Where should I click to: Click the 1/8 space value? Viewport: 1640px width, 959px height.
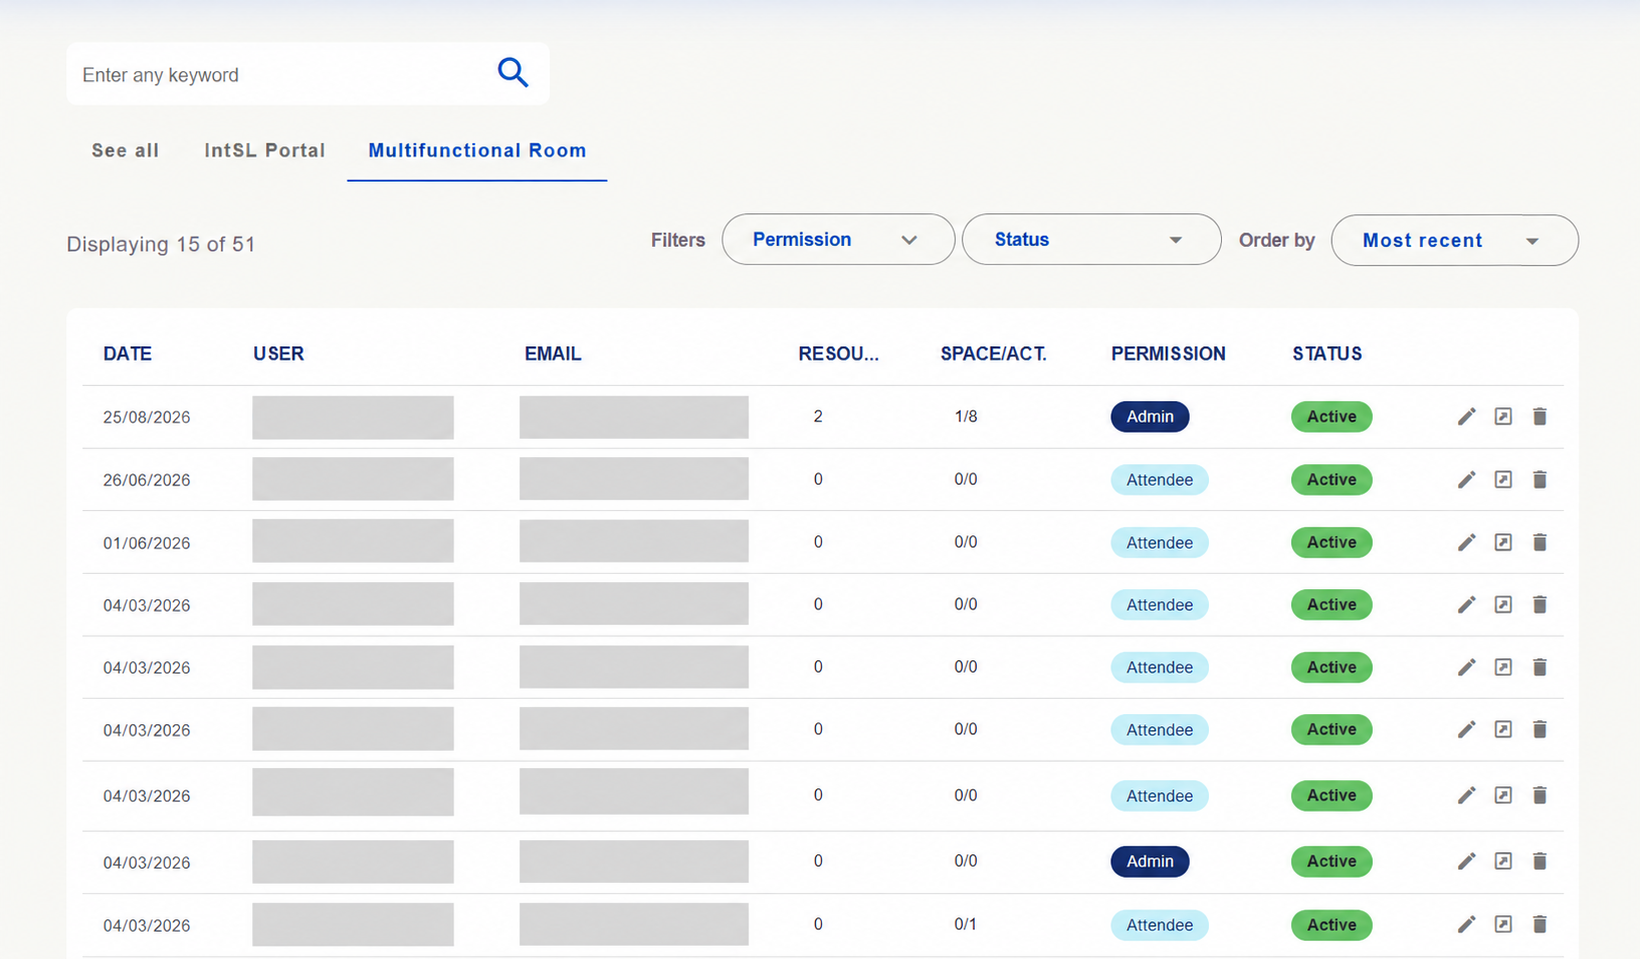point(965,416)
